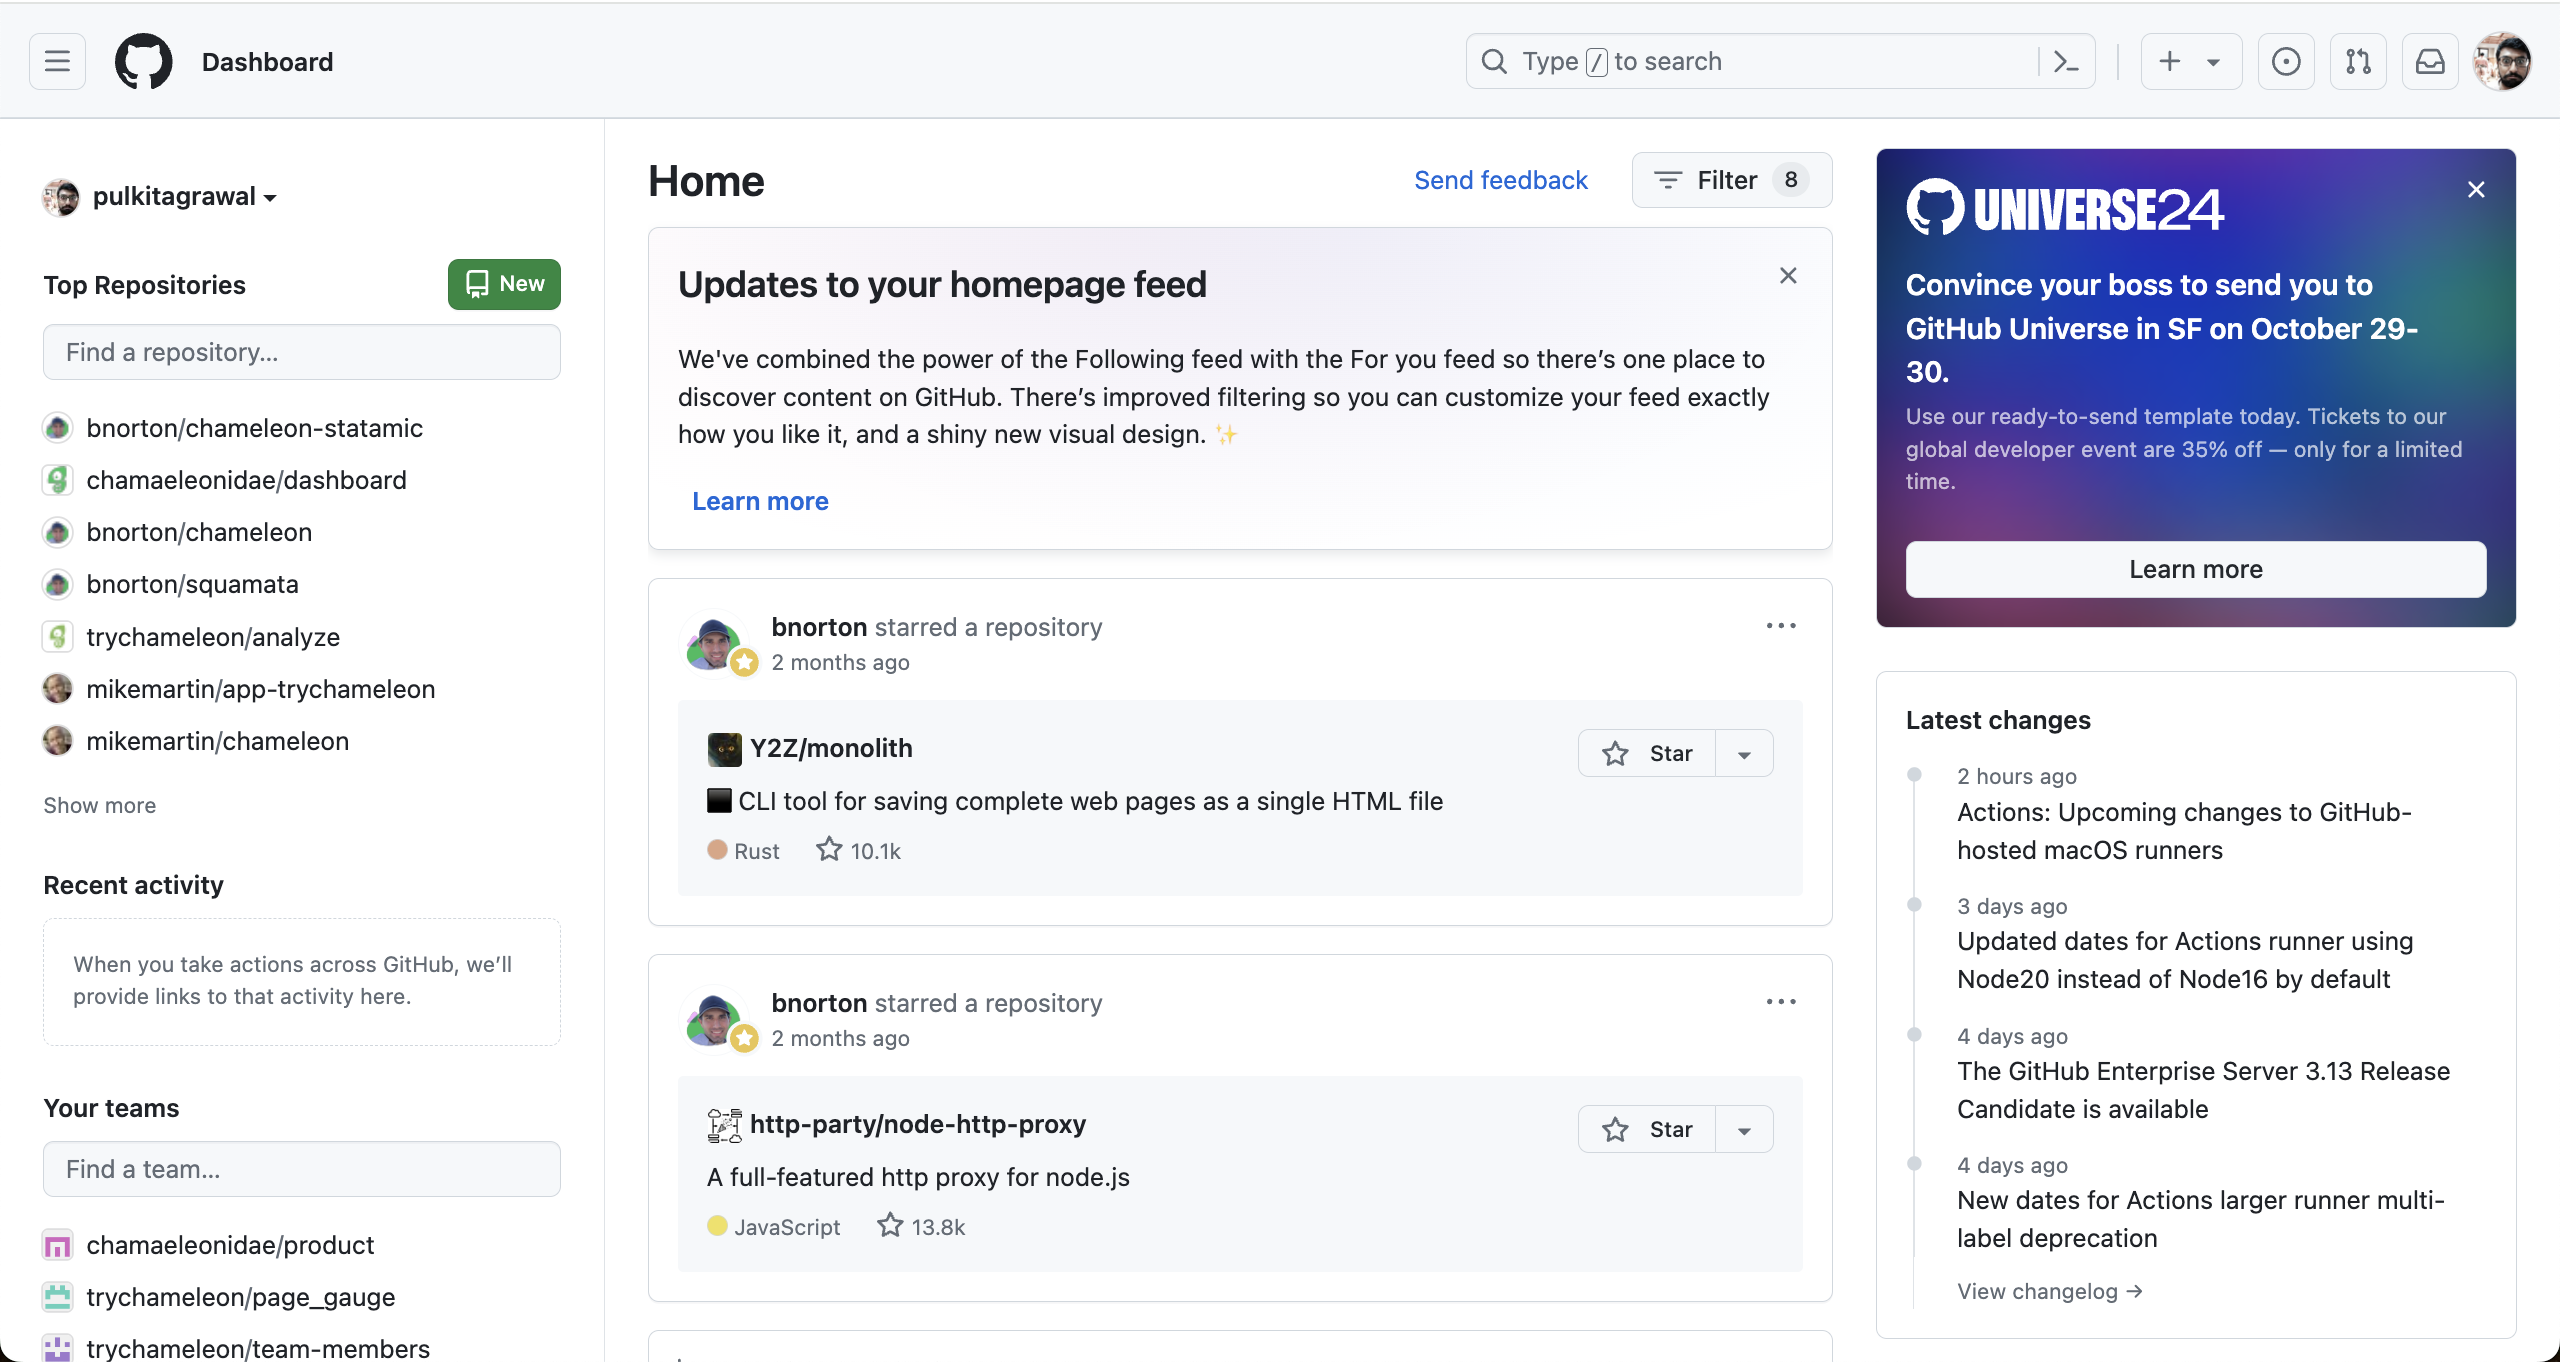Click the GitHub logo to go home
Image resolution: width=2560 pixels, height=1362 pixels.
[143, 61]
